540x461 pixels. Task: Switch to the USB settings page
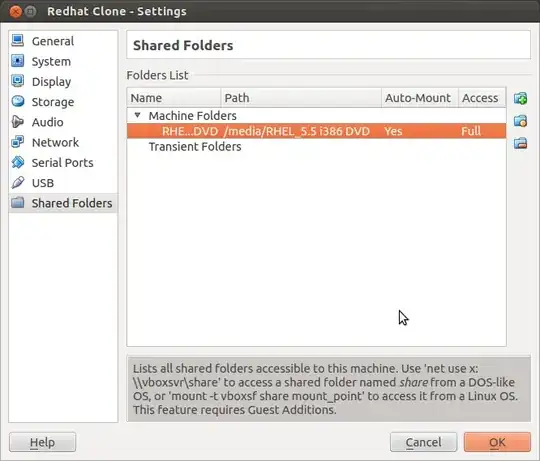[x=63, y=183]
